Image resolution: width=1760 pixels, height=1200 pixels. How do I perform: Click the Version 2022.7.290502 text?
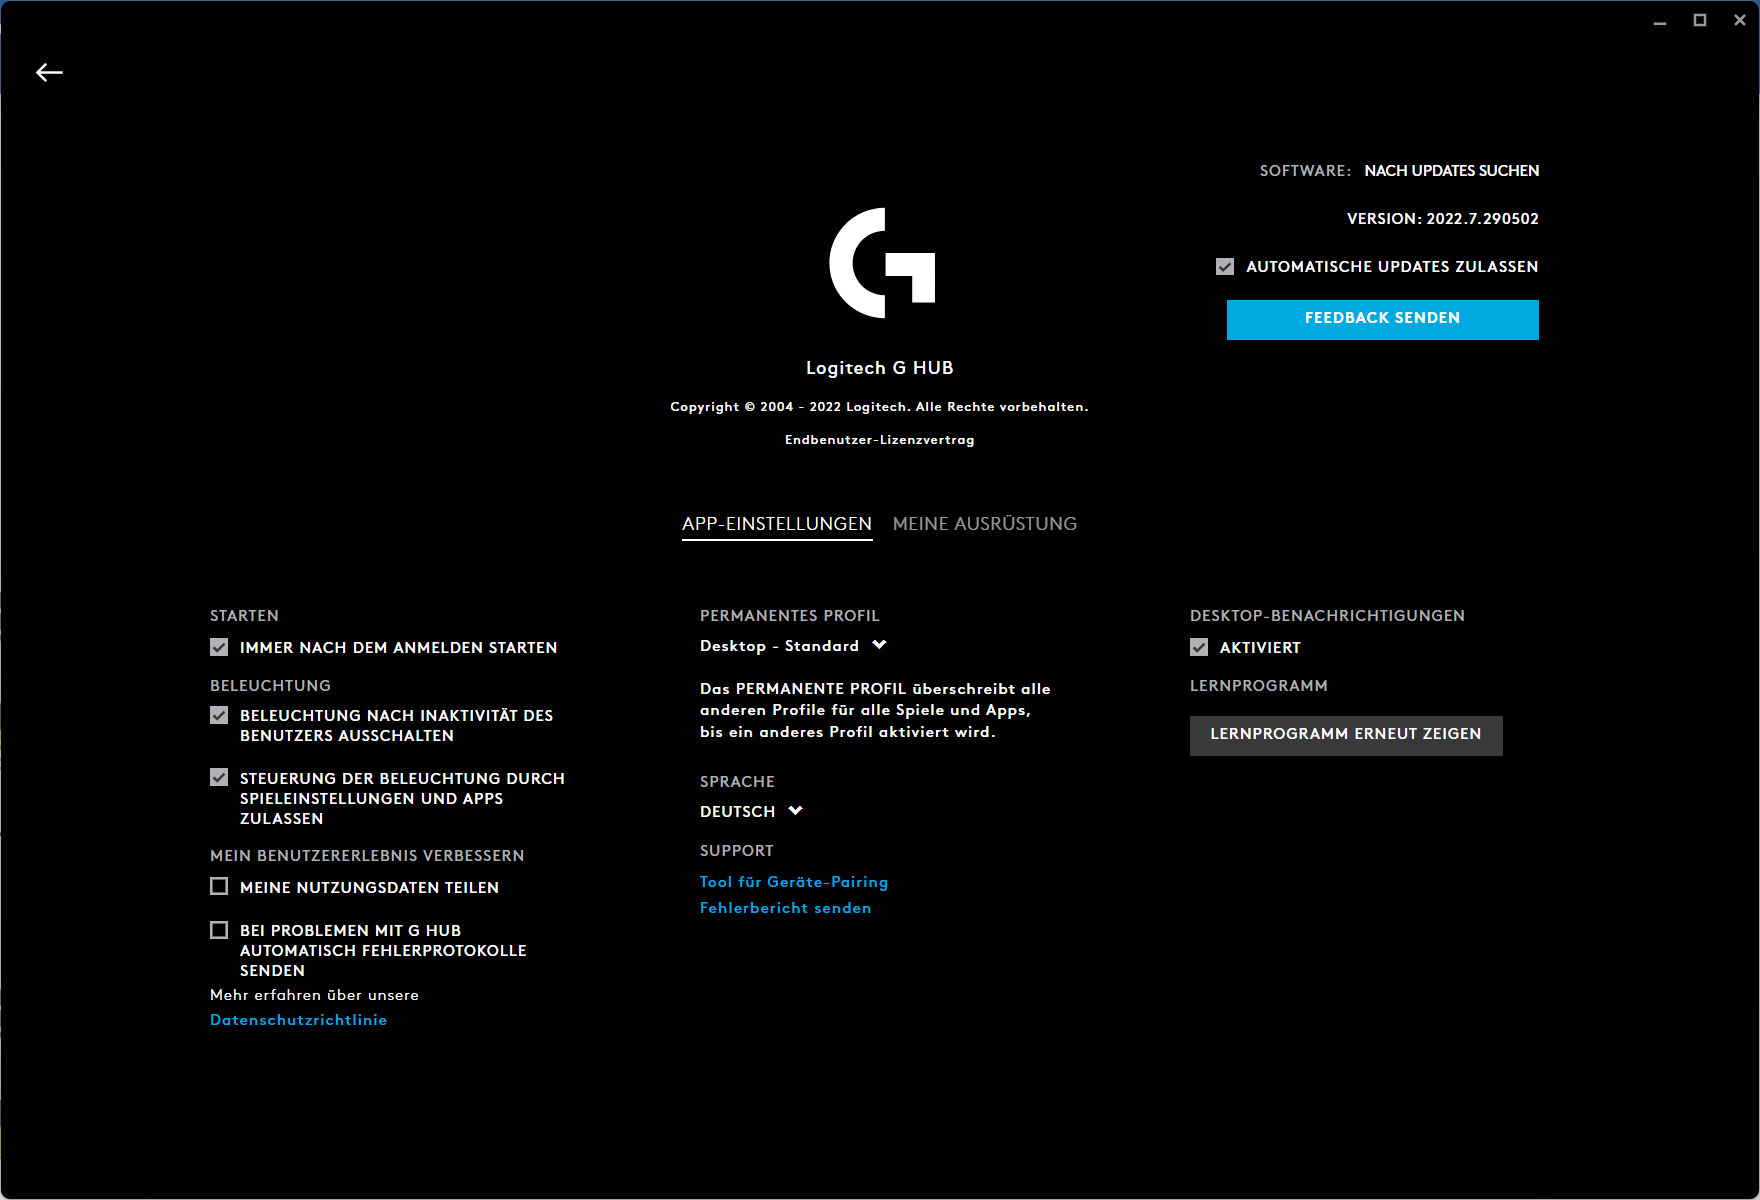point(1443,219)
